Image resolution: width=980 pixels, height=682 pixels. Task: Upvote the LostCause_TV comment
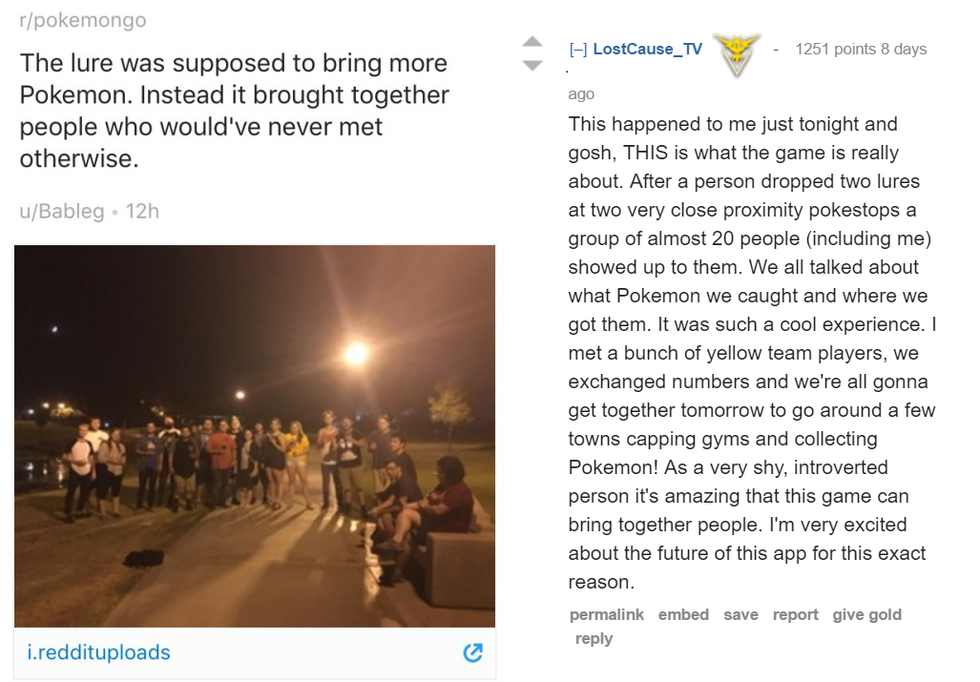coord(533,42)
